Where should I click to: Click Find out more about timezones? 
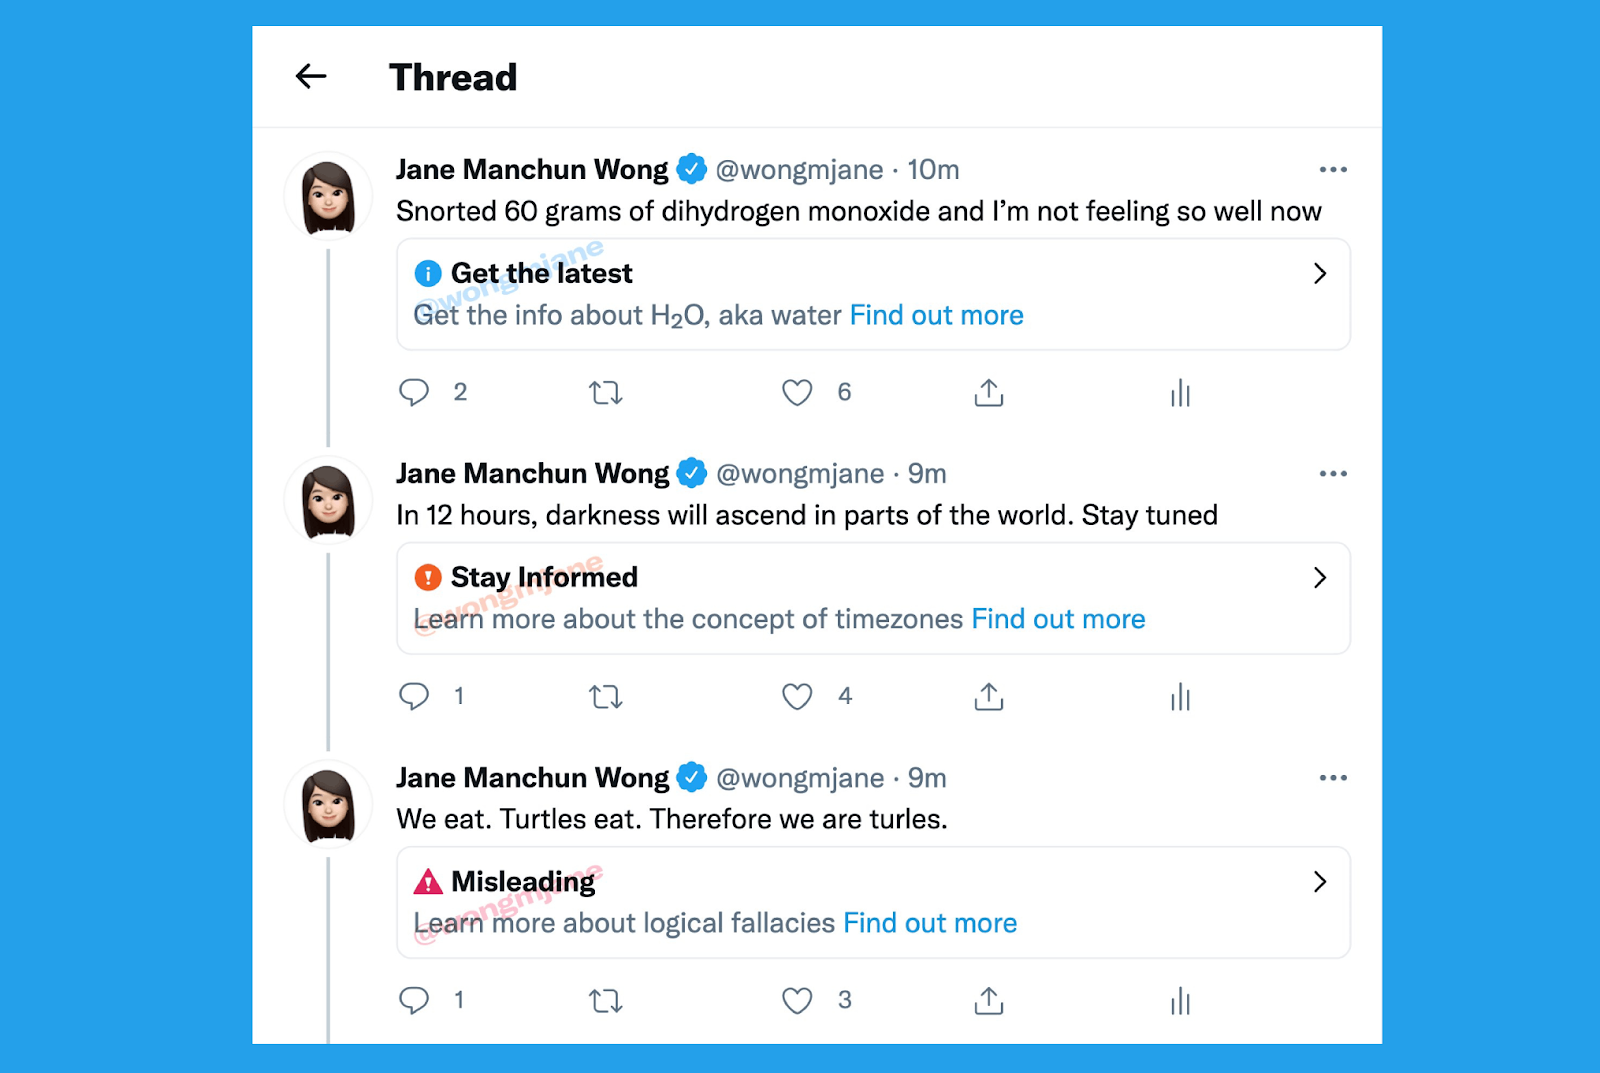click(x=1057, y=618)
